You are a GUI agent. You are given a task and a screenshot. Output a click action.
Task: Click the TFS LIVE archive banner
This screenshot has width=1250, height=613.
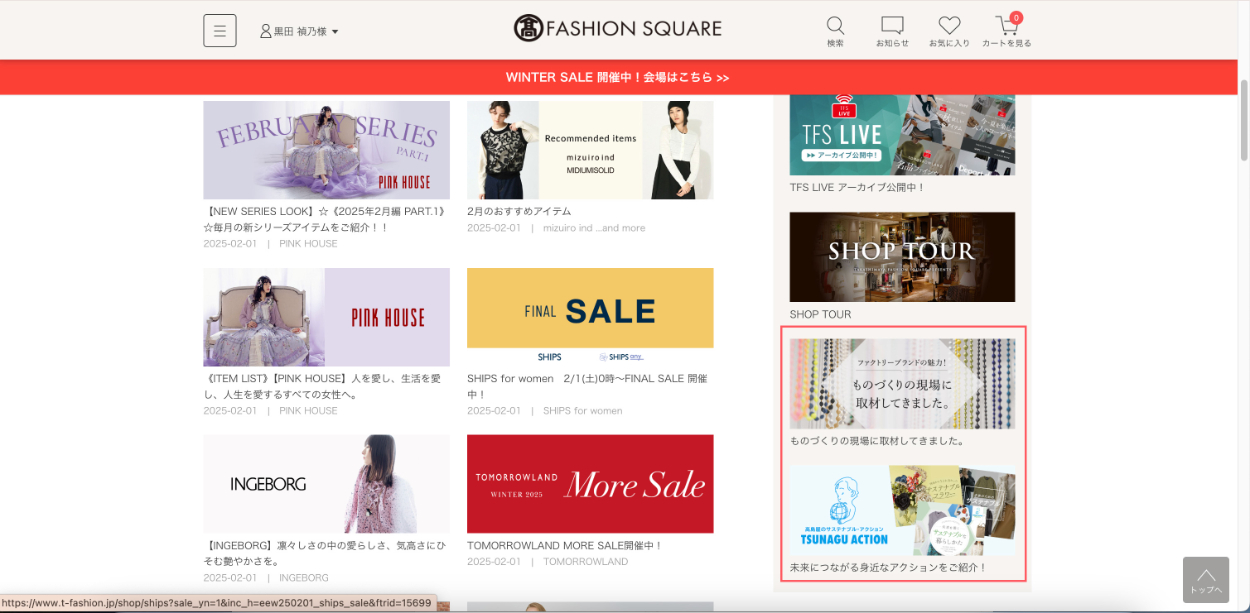click(x=902, y=135)
